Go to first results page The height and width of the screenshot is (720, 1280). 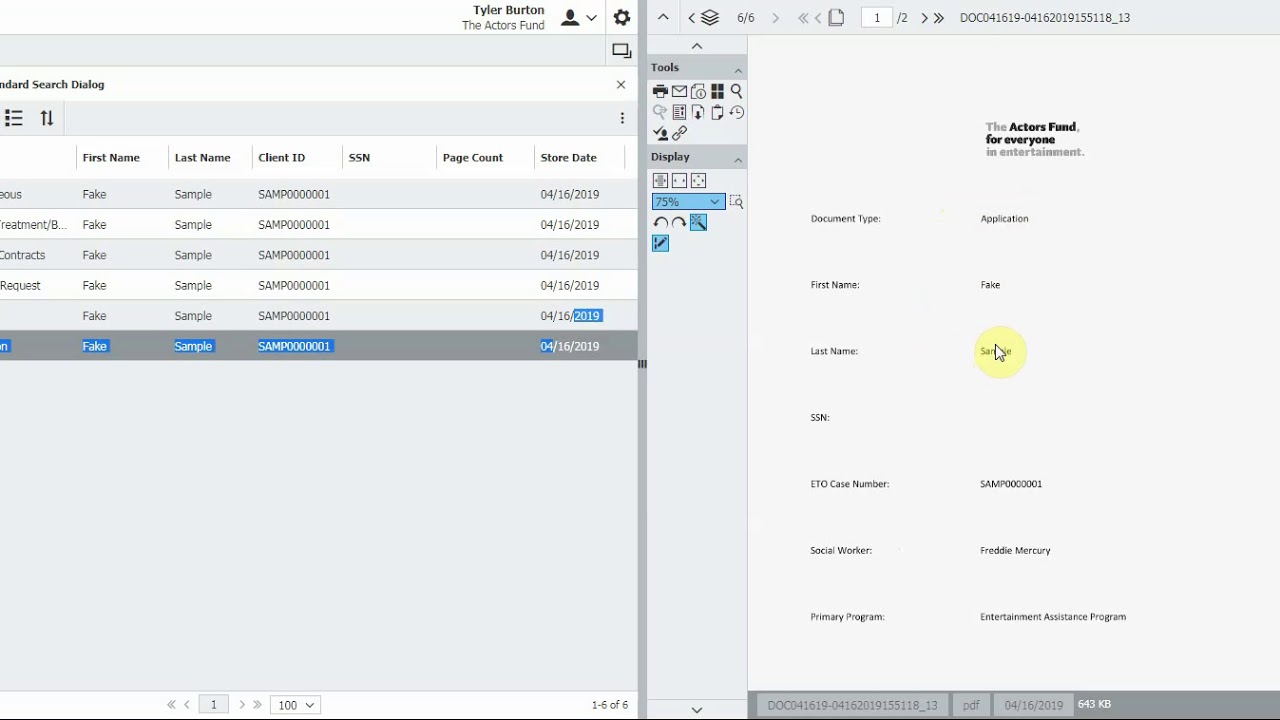point(171,705)
